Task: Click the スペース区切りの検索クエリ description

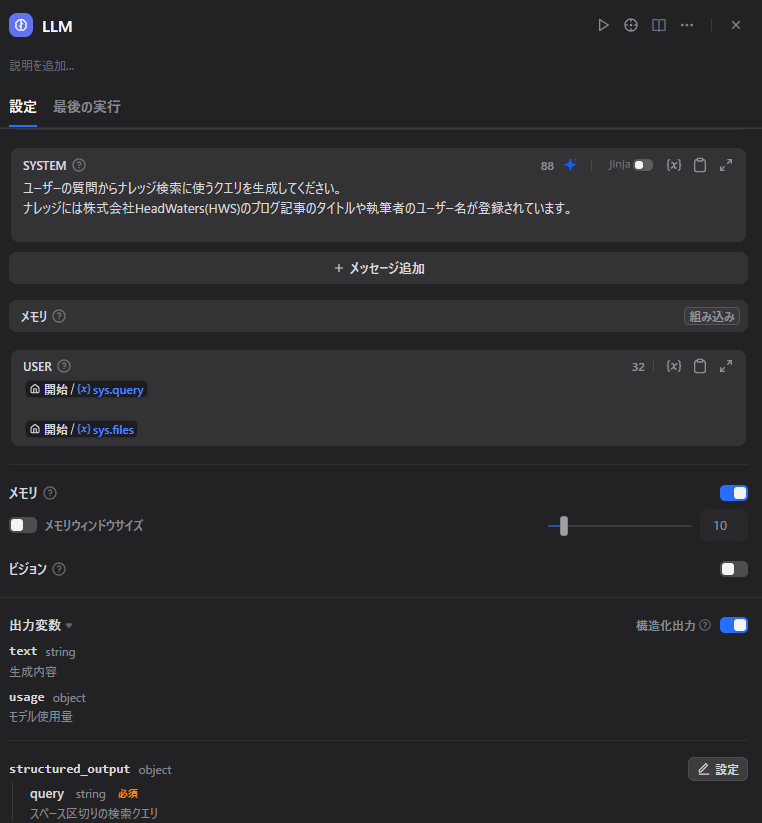Action: (93, 814)
